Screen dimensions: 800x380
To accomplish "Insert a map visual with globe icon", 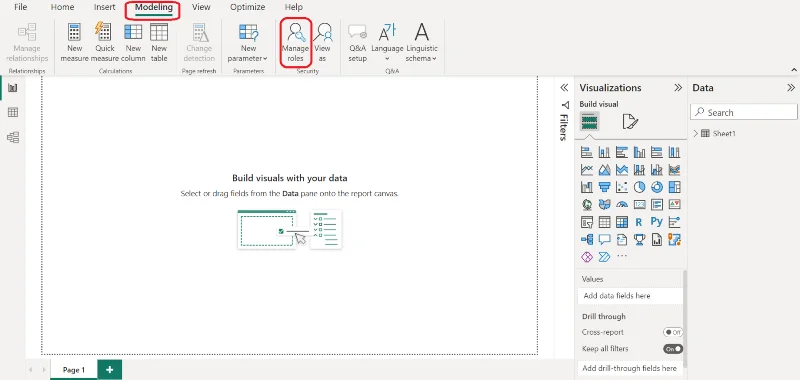I will (587, 204).
